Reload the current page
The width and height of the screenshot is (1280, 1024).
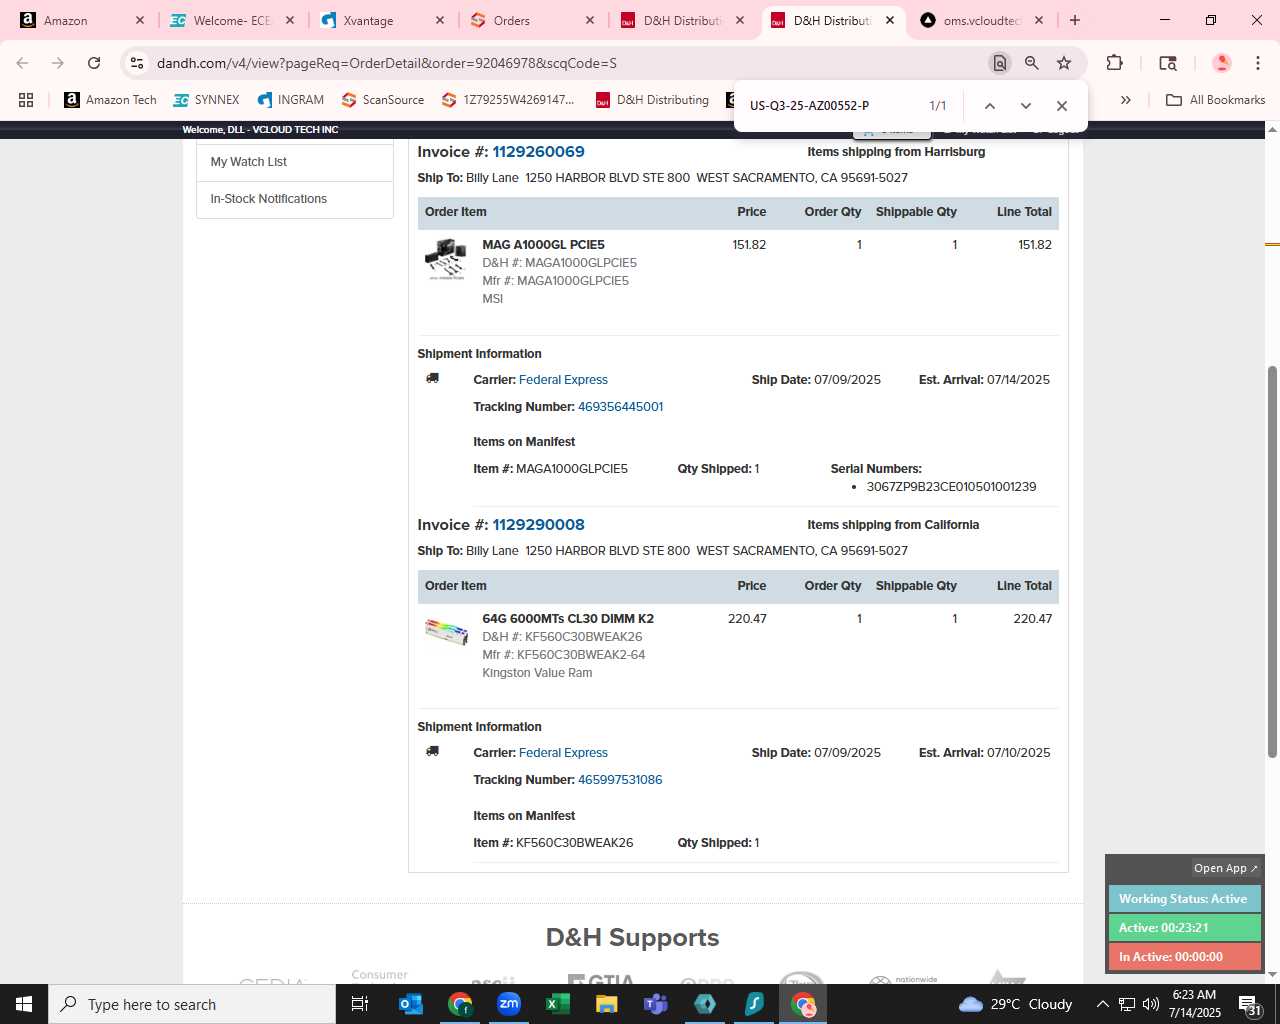[94, 63]
